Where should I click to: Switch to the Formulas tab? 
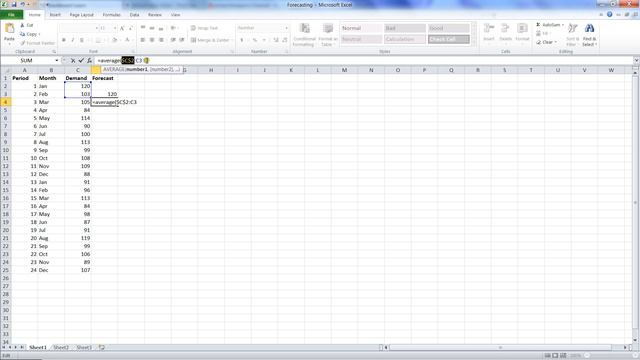point(111,15)
